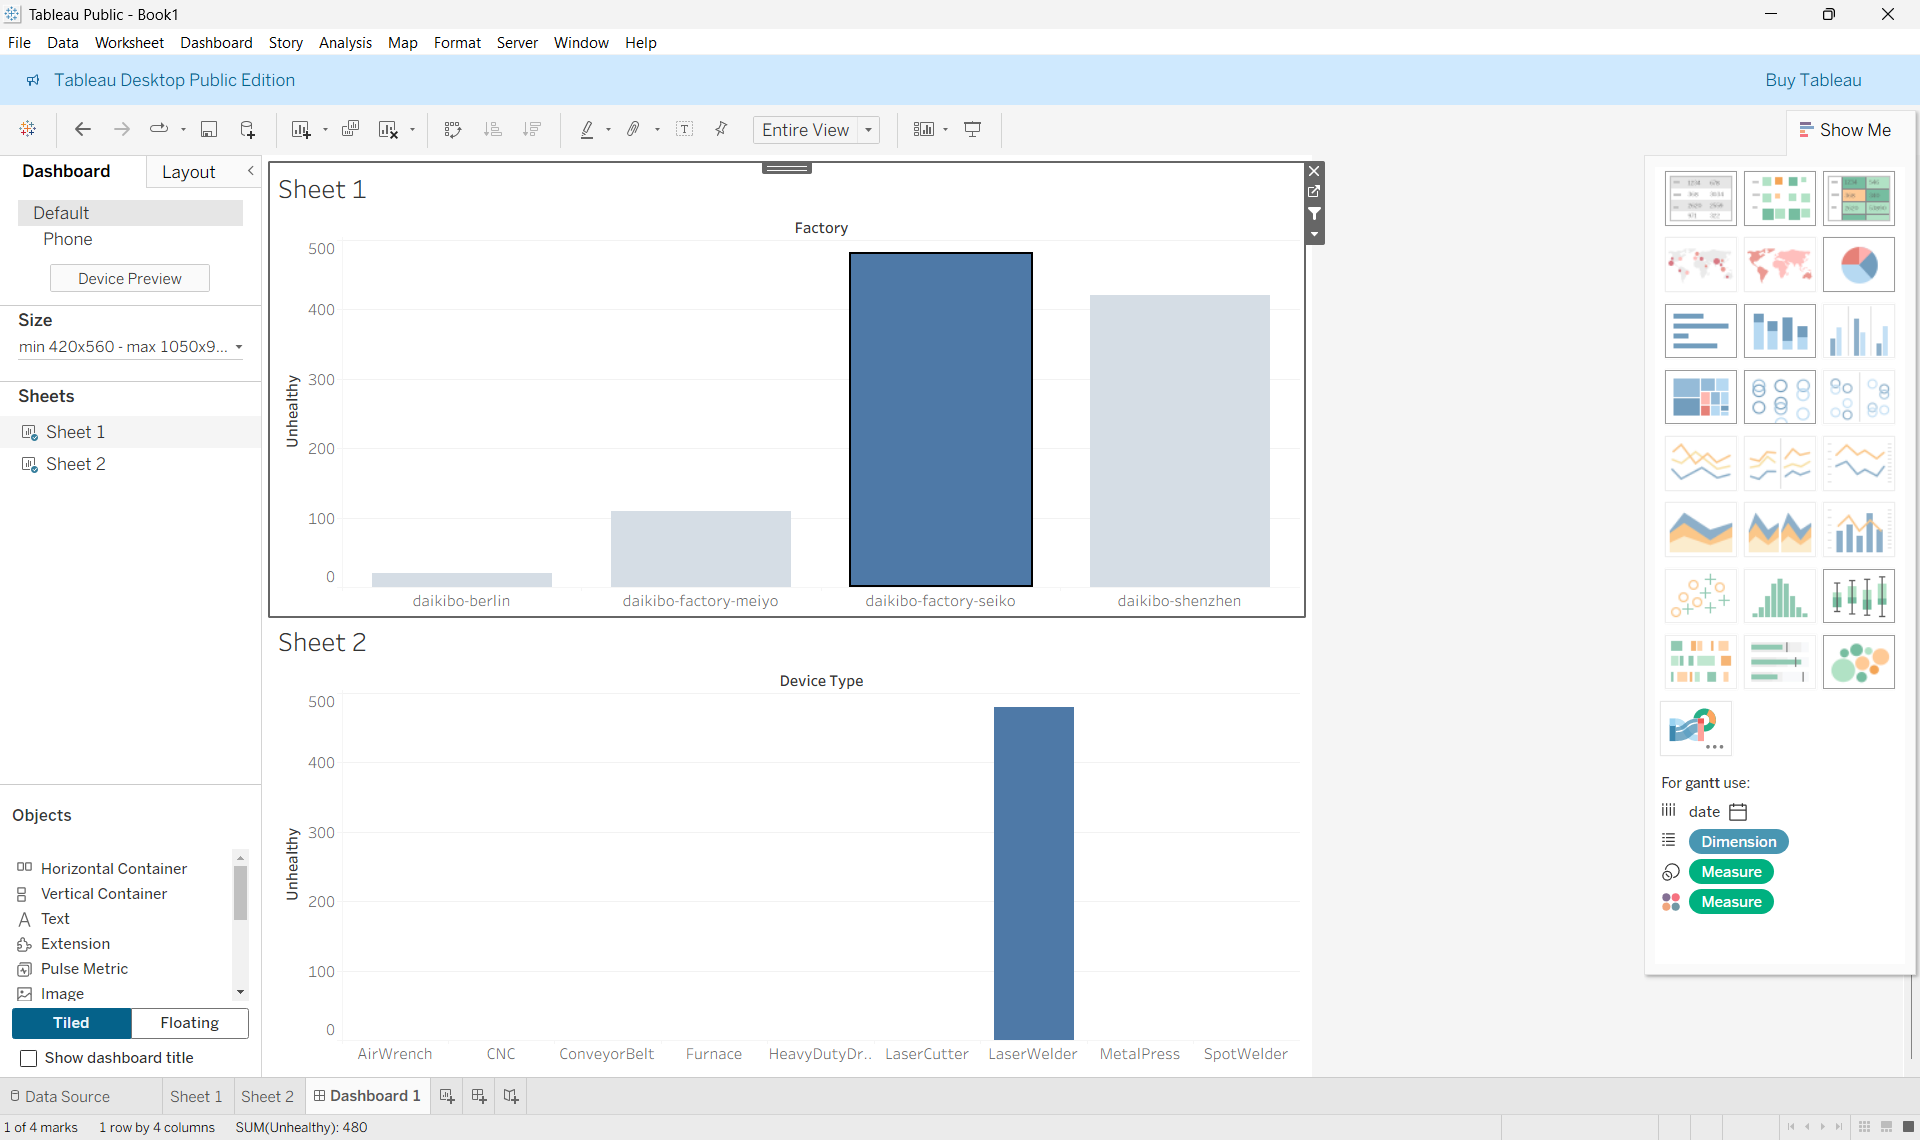The height and width of the screenshot is (1140, 1920).
Task: Click the Buy Tableau link
Action: click(1813, 80)
